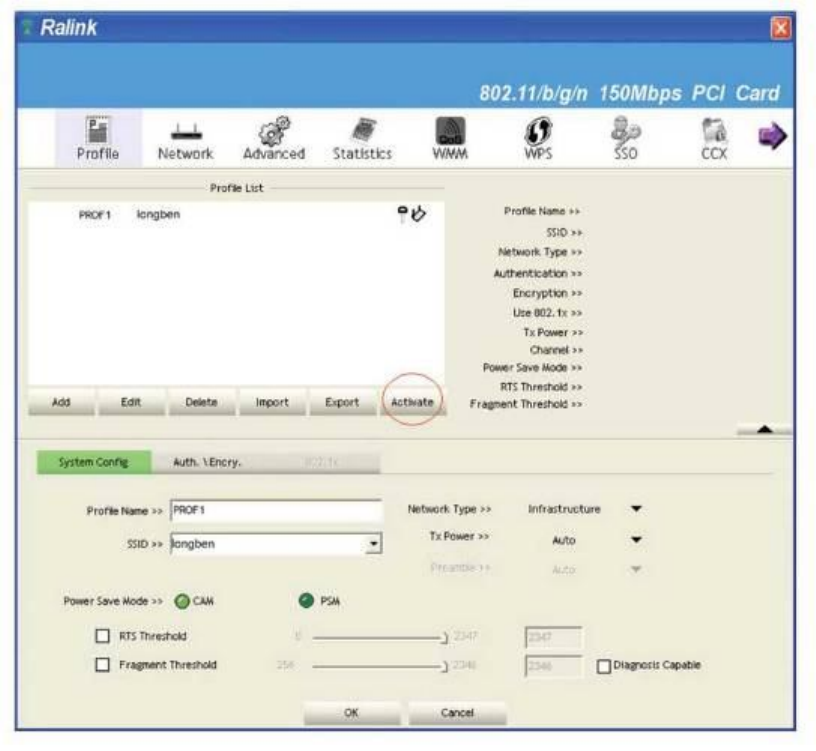Expand the Tx Power dropdown

coord(636,540)
